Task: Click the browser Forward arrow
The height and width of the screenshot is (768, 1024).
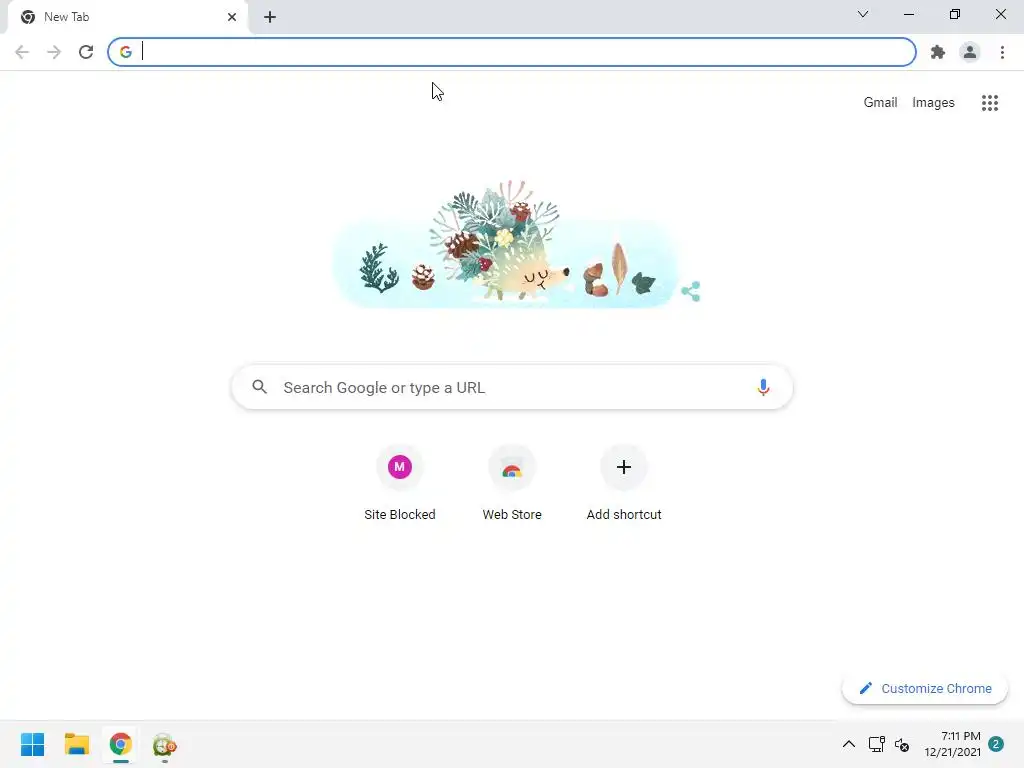Action: [x=54, y=52]
